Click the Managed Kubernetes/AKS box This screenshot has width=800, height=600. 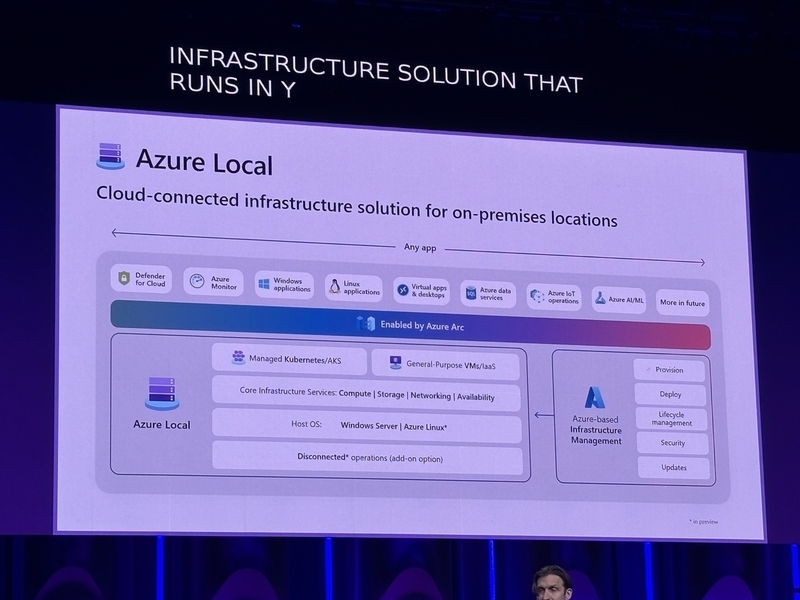289,359
